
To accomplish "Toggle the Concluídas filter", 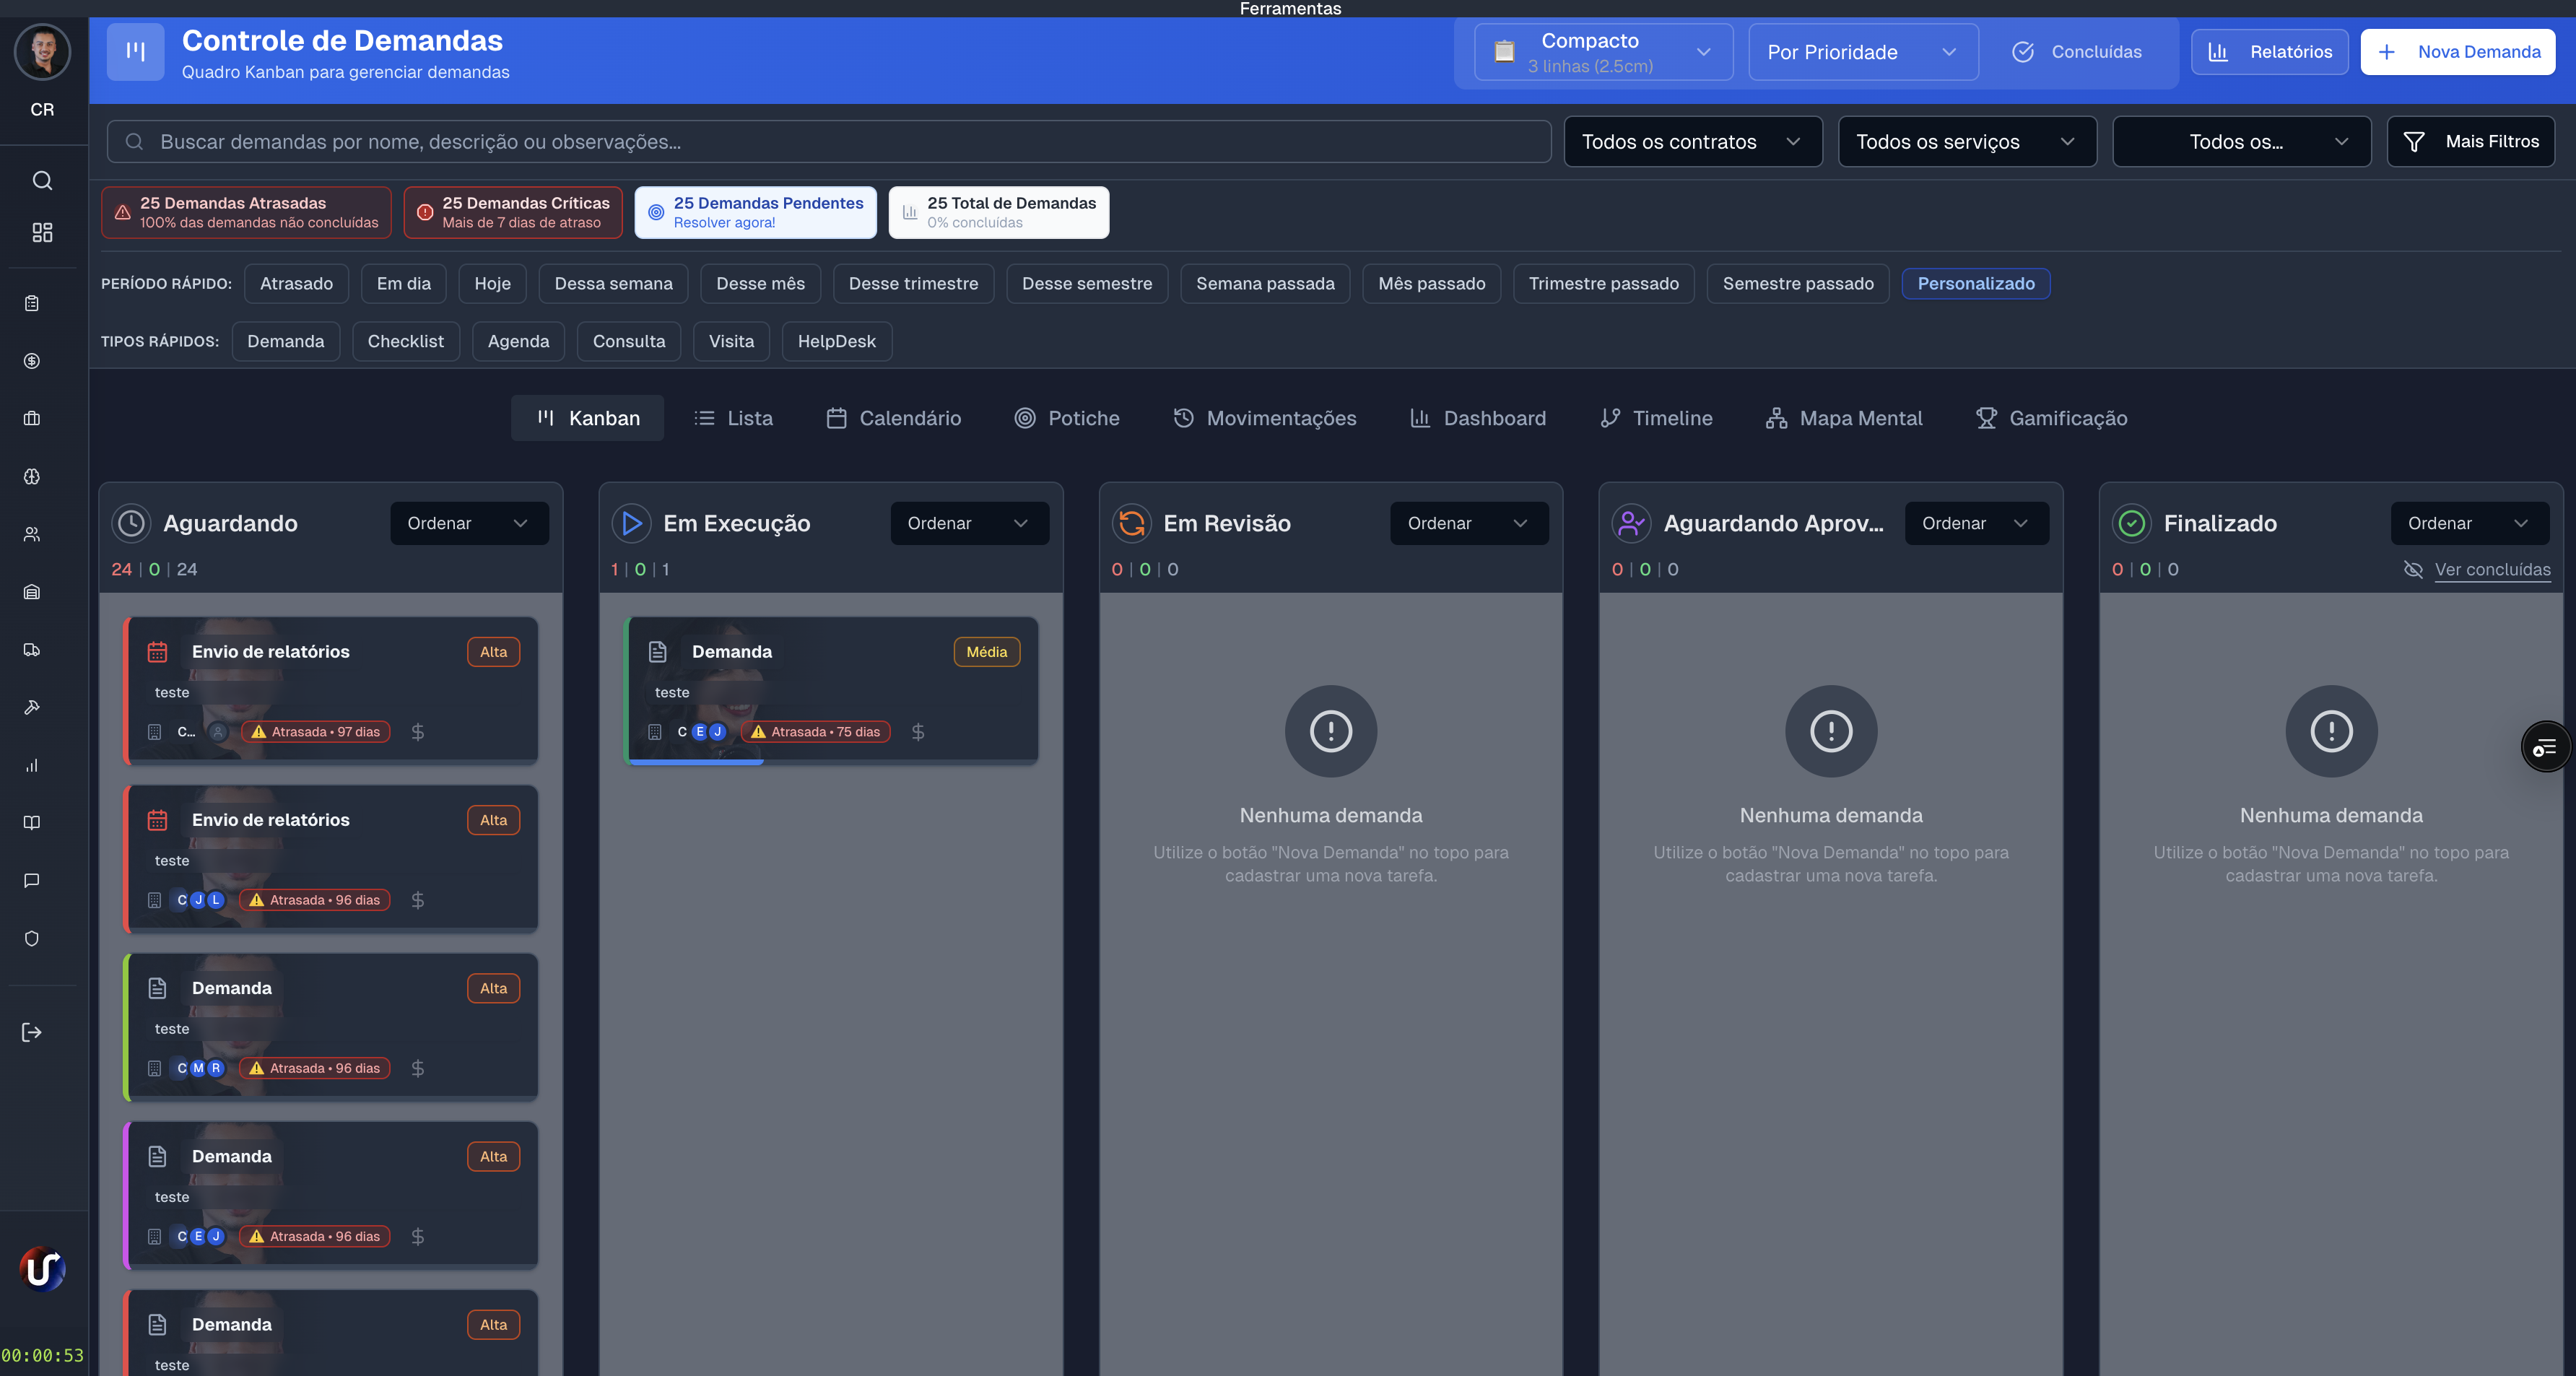I will point(2077,52).
